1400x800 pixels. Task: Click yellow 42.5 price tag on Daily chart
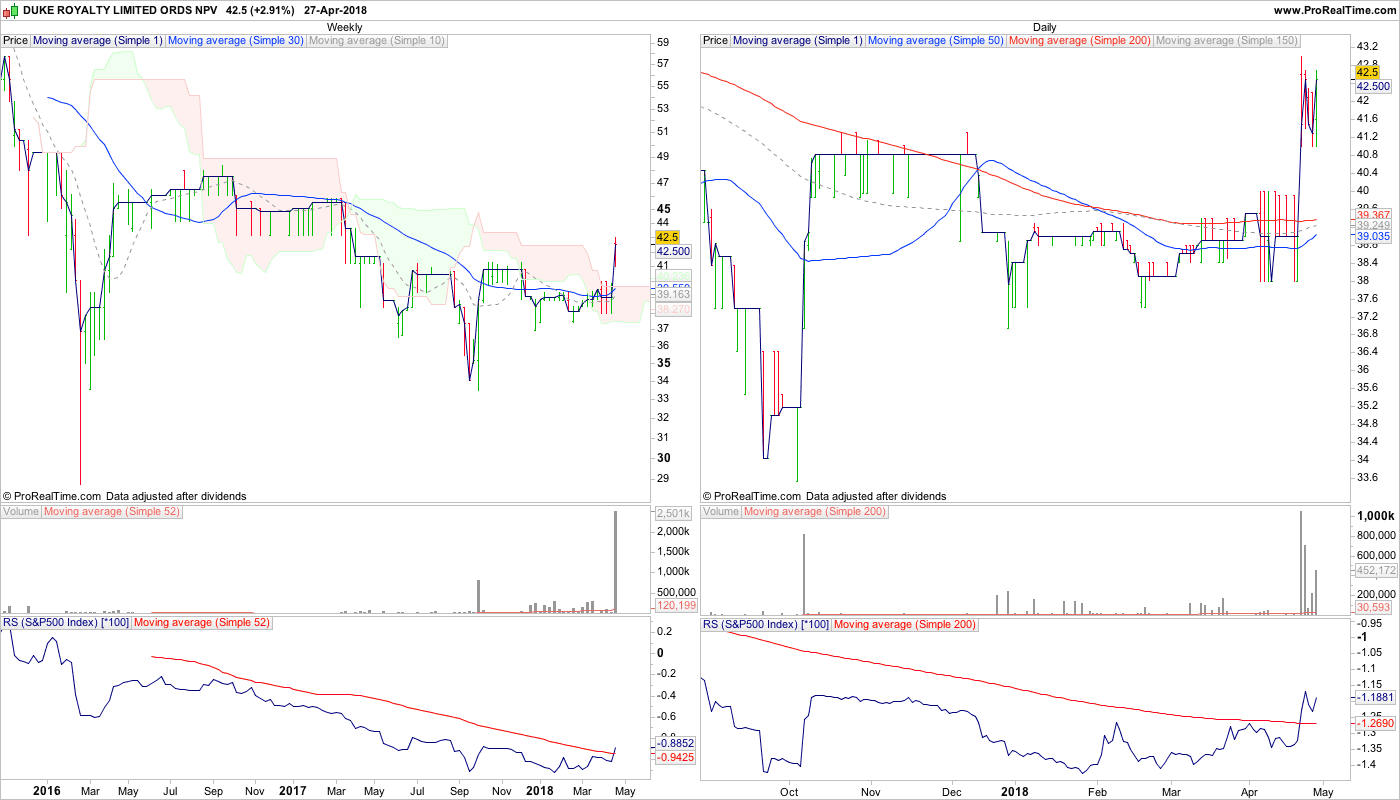pyautogui.click(x=1367, y=72)
